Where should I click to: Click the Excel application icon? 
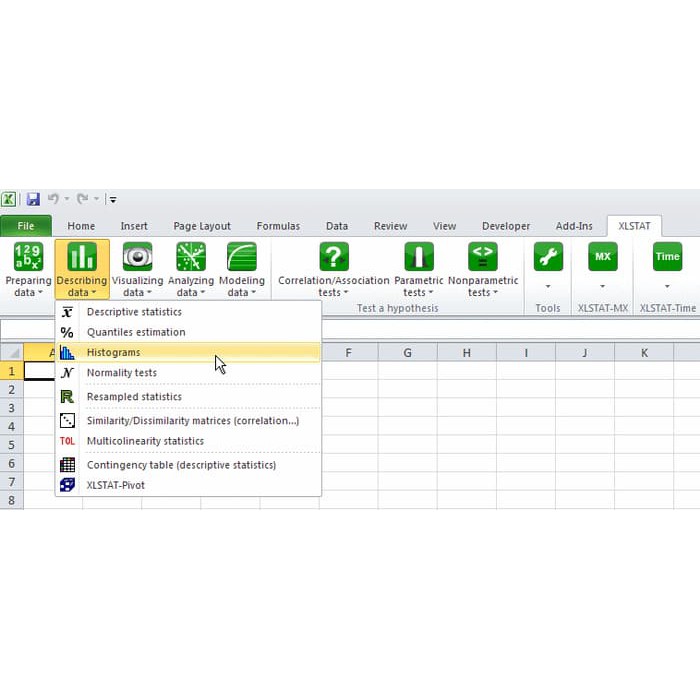point(8,199)
